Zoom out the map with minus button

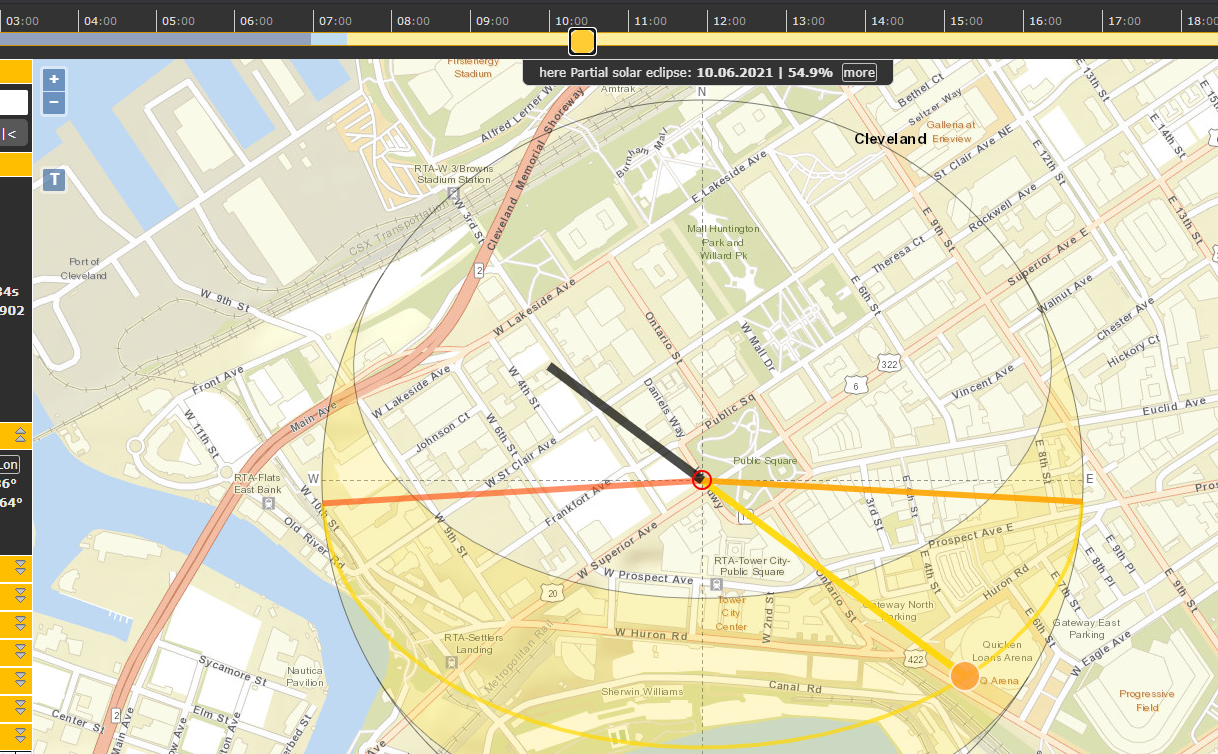point(54,102)
